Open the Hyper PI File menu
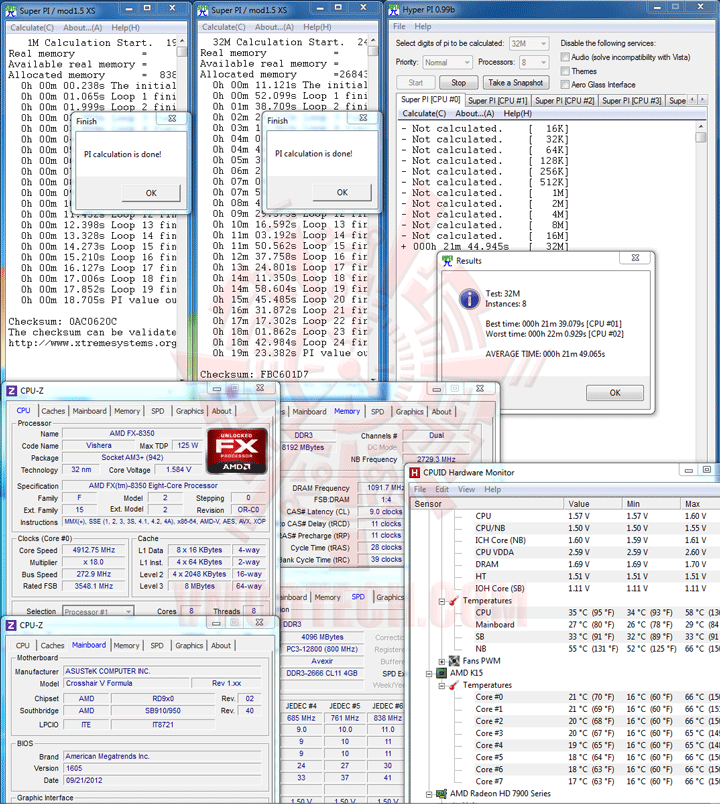The width and height of the screenshot is (720, 804). [399, 27]
